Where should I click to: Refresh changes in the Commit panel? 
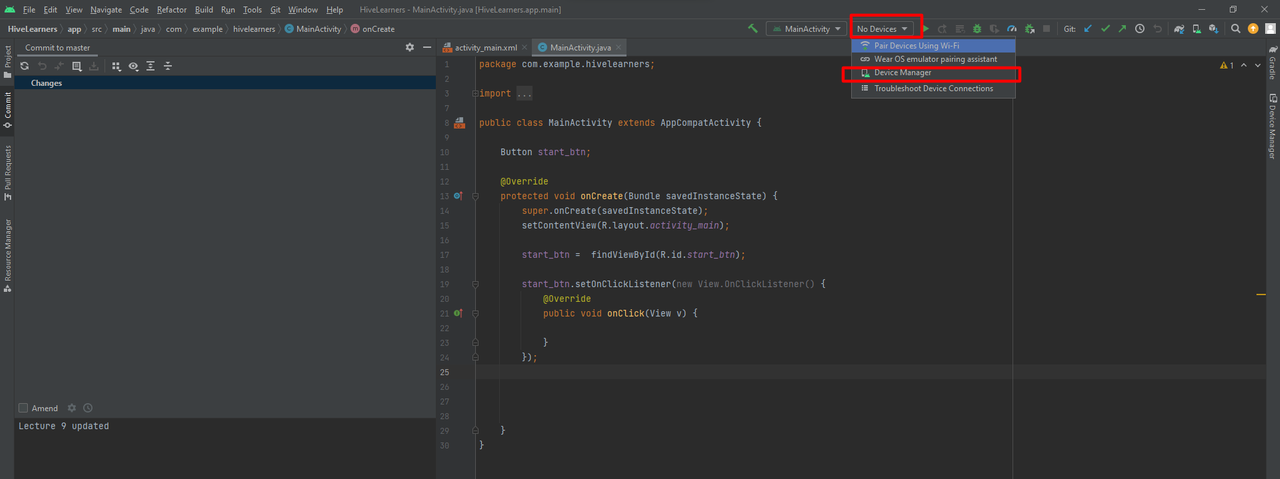(x=24, y=66)
